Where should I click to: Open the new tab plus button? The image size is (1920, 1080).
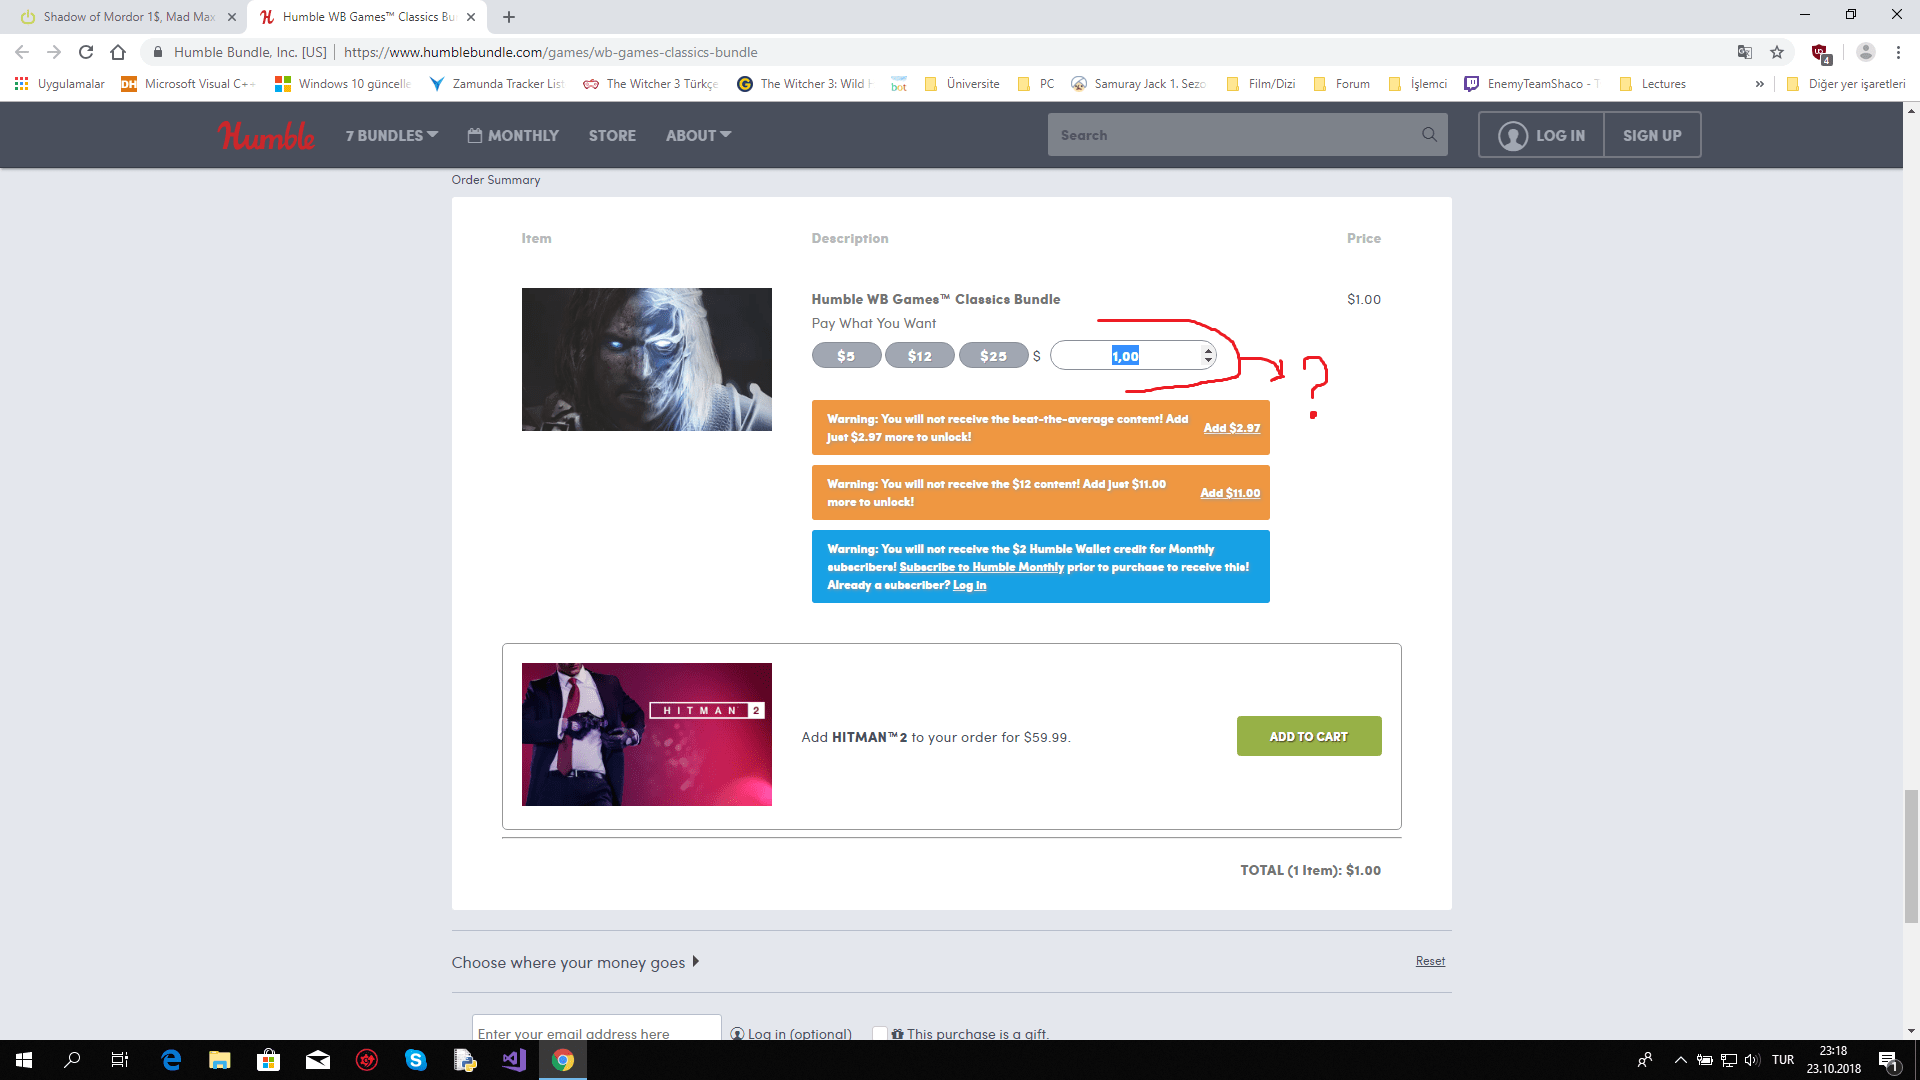pos(509,17)
